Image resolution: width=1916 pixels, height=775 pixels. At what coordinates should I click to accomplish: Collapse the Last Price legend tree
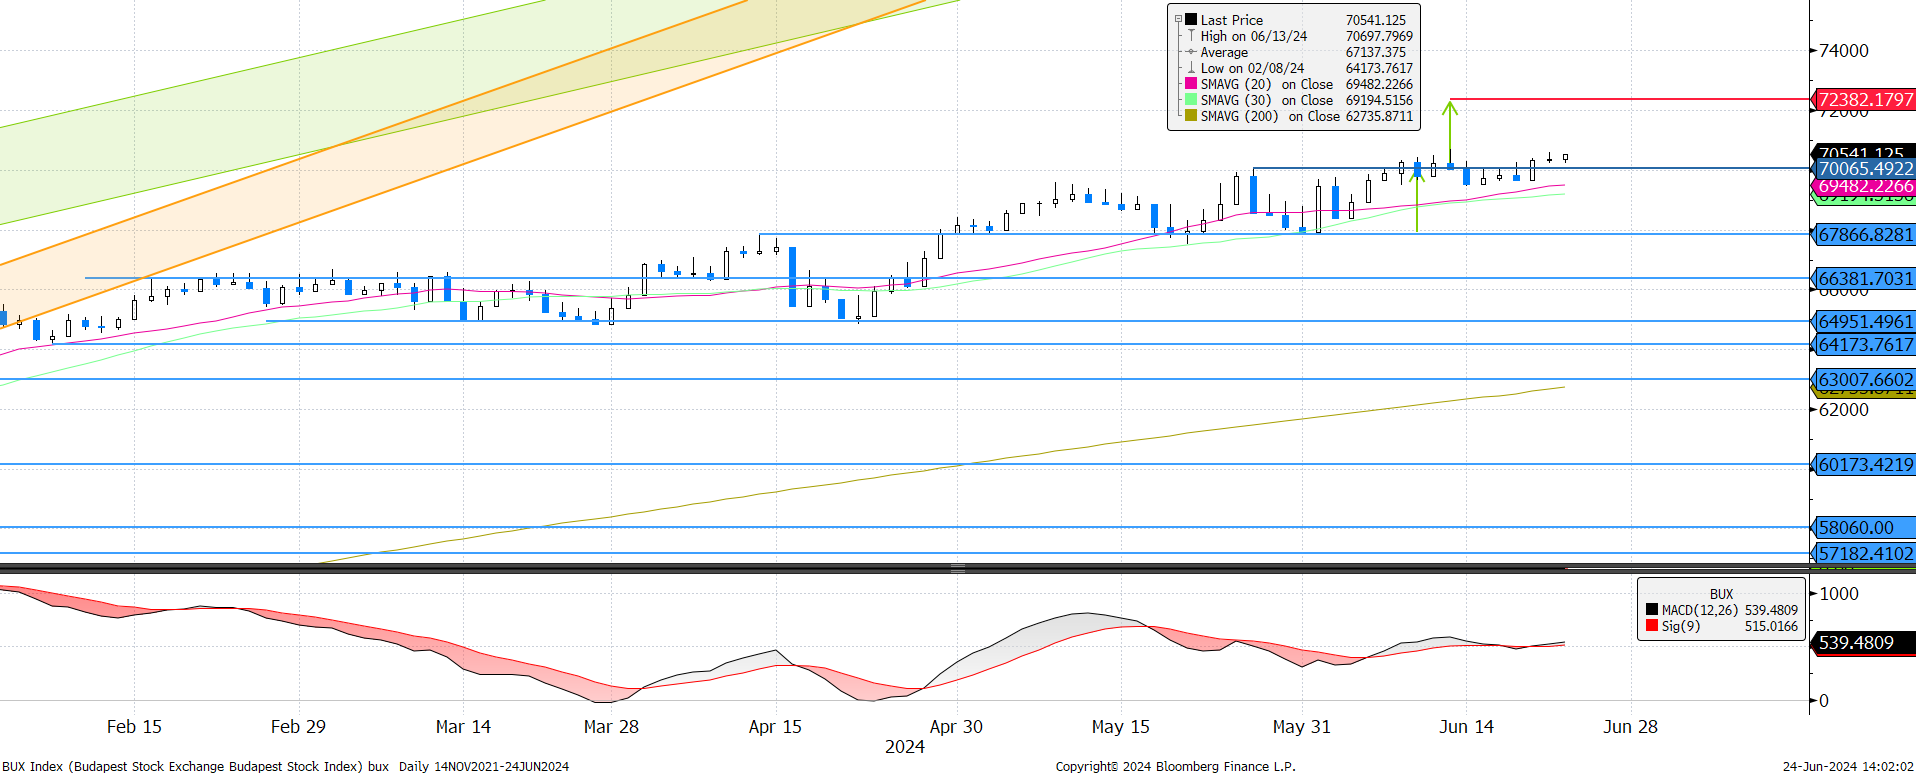coord(1178,19)
